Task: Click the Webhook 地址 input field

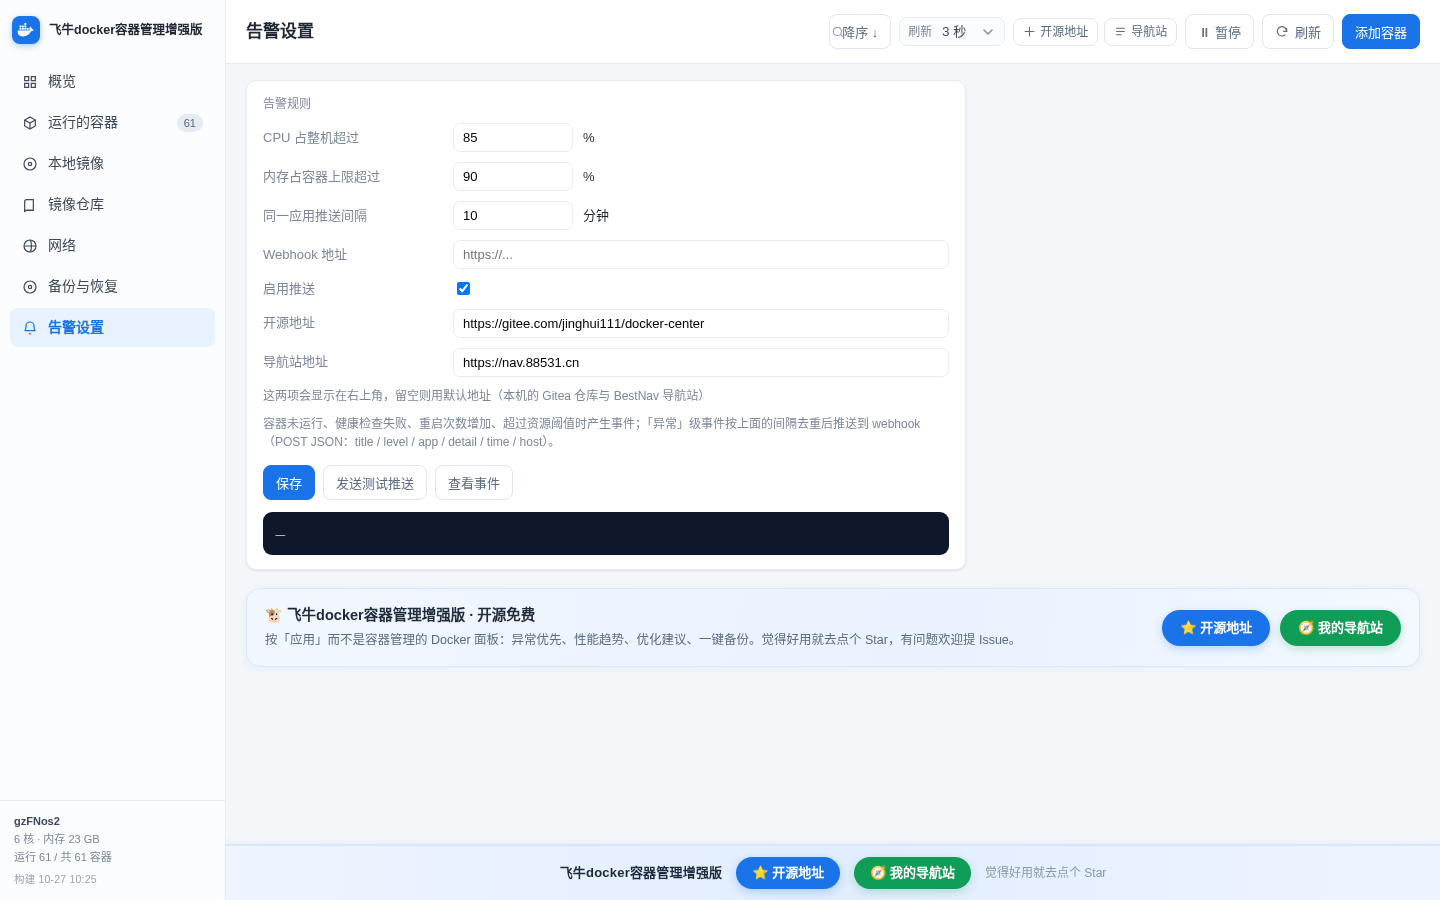Action: (x=701, y=255)
